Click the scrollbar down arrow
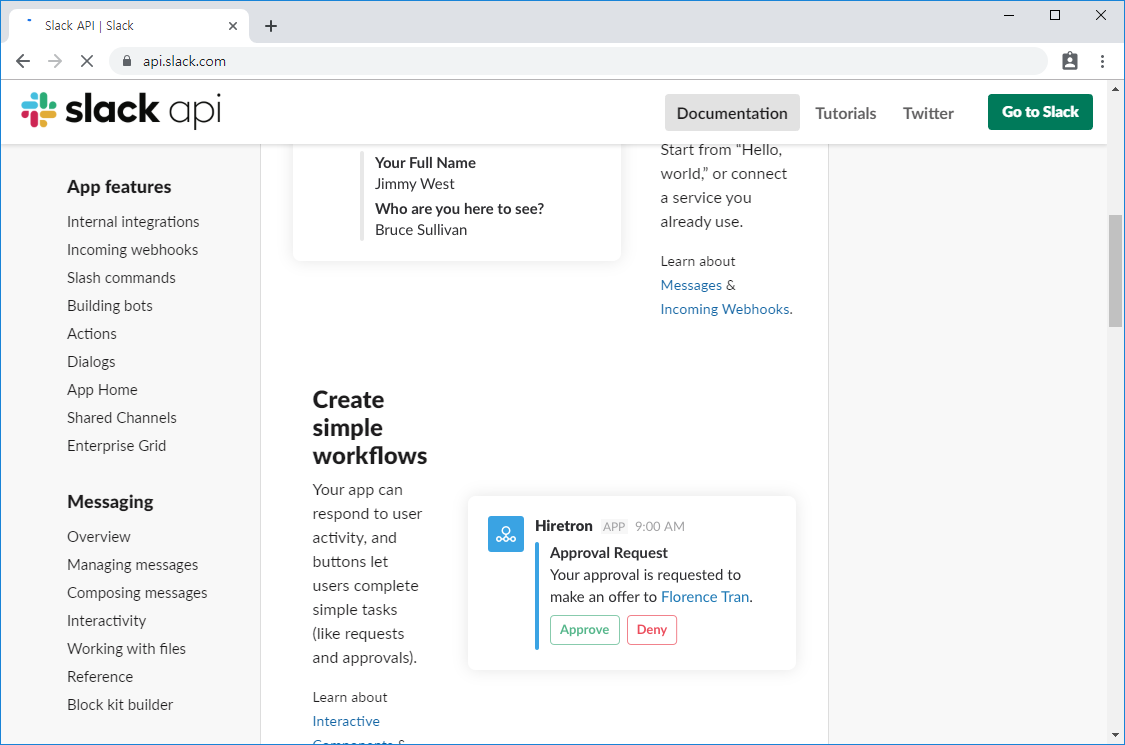1125x745 pixels. pos(1115,735)
